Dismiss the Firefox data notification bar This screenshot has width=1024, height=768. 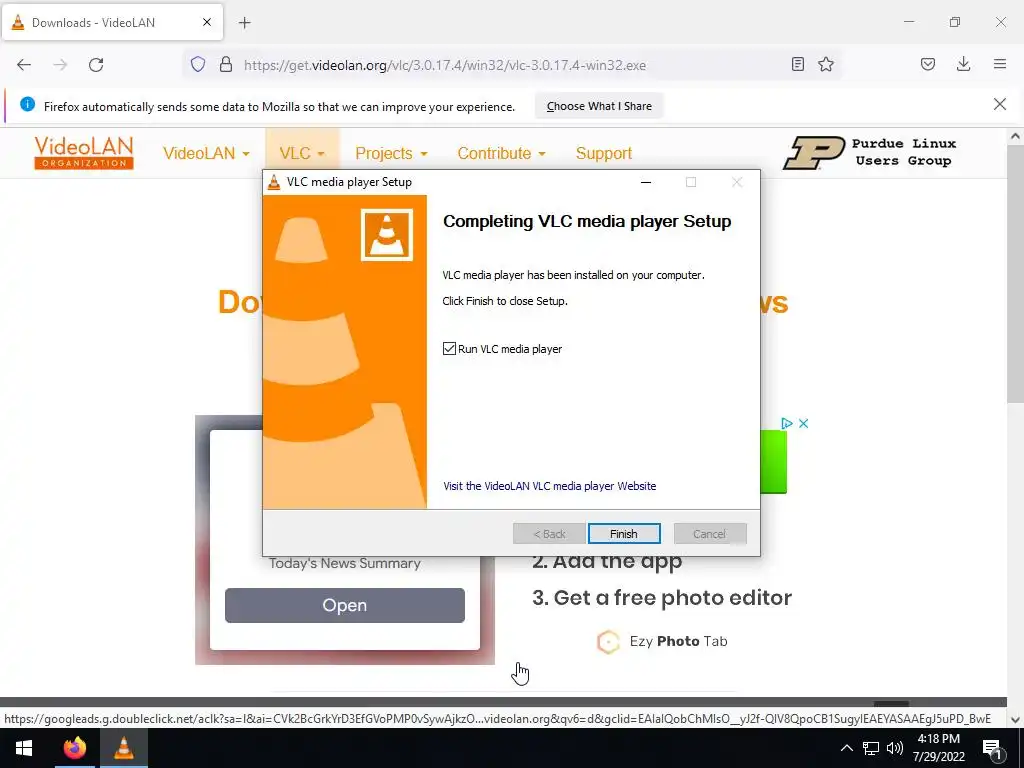[x=999, y=104]
